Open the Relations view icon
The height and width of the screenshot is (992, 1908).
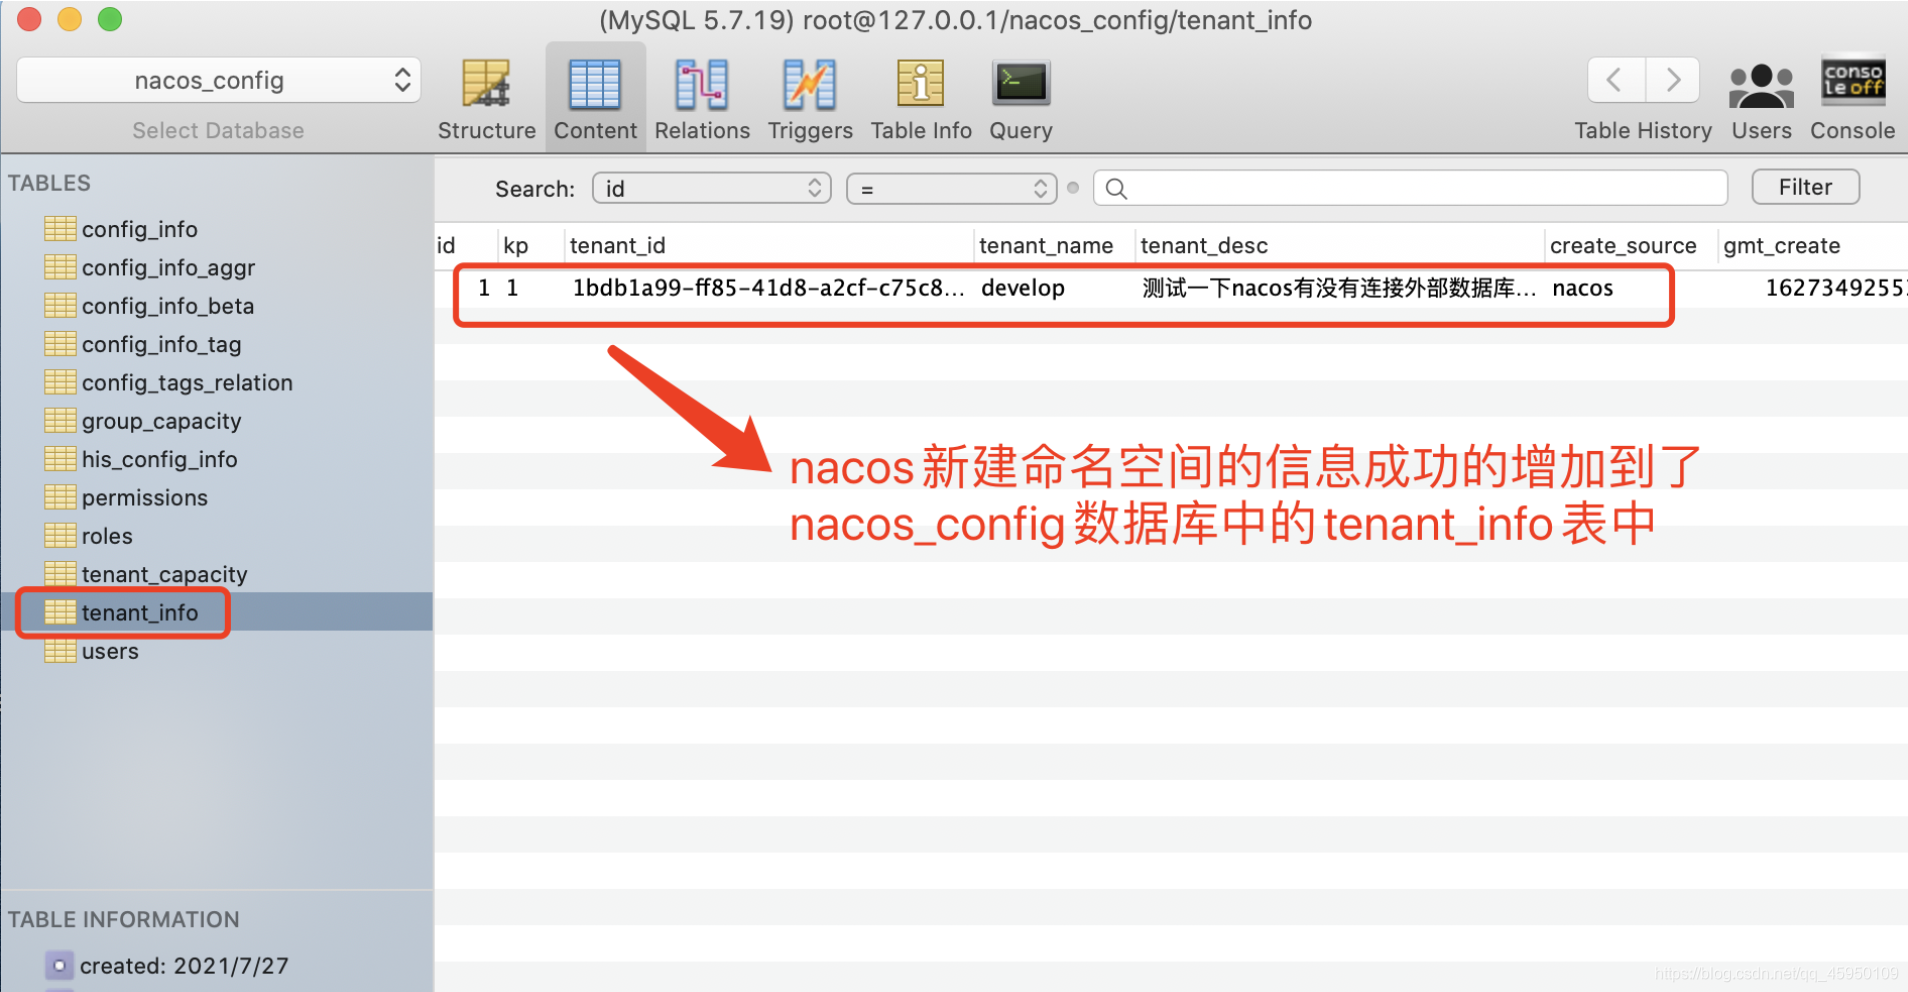pyautogui.click(x=702, y=84)
